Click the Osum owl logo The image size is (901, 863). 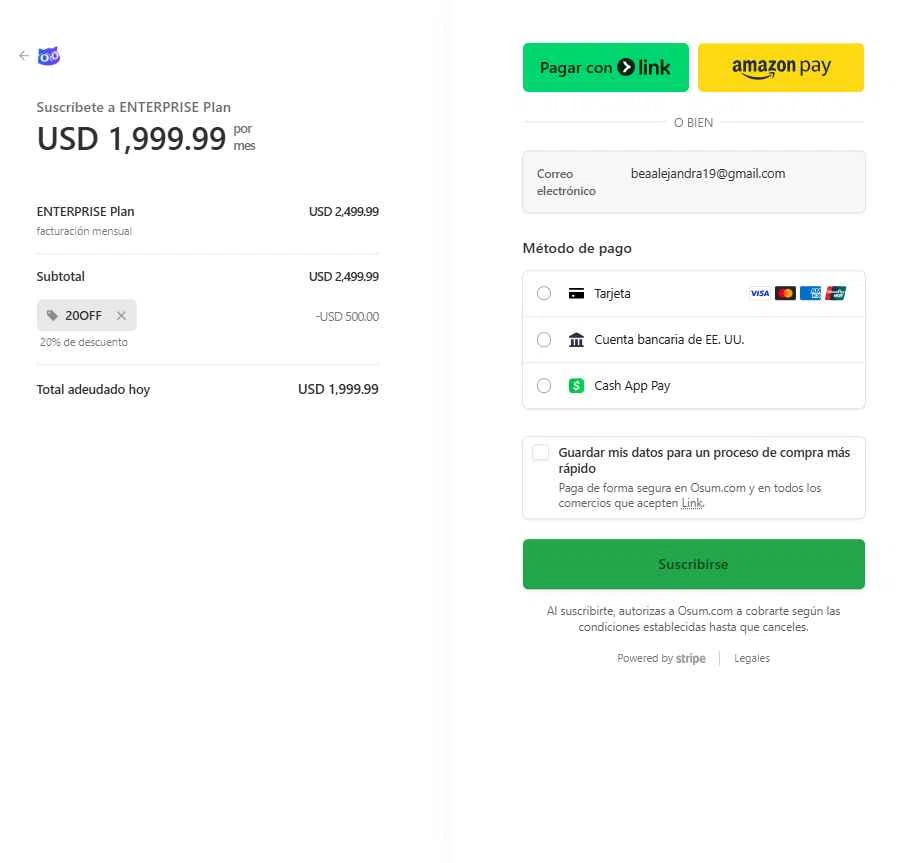[x=49, y=57]
